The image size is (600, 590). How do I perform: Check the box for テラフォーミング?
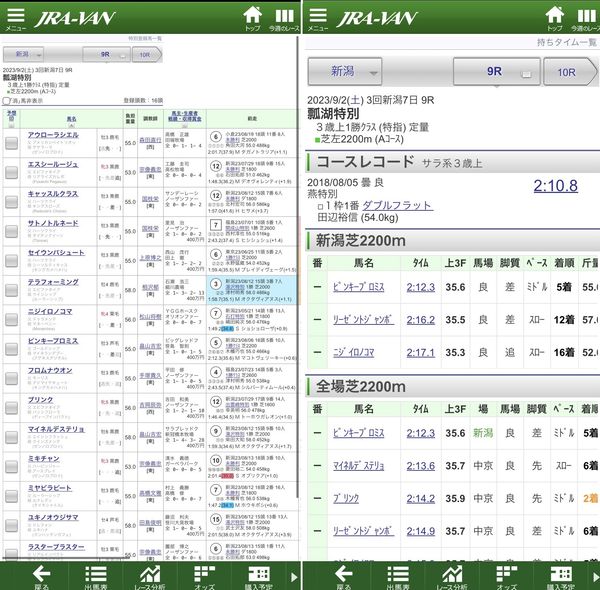click(x=11, y=290)
